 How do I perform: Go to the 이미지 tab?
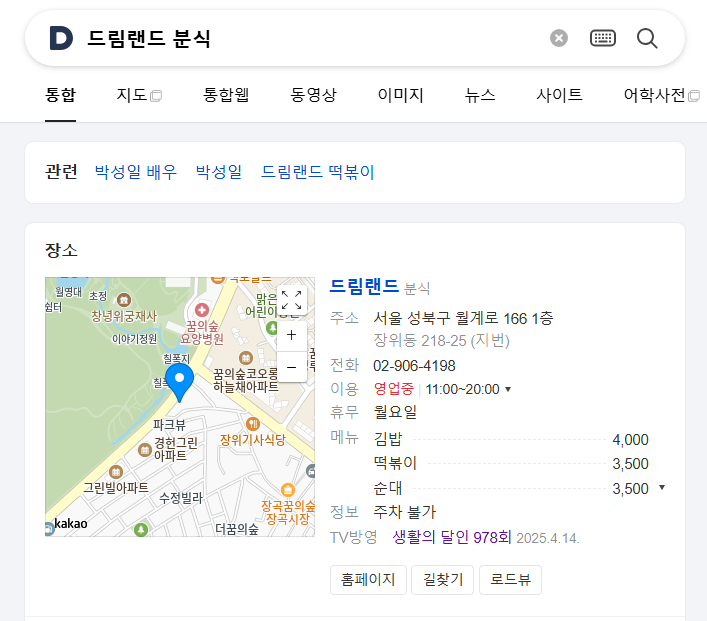(400, 95)
